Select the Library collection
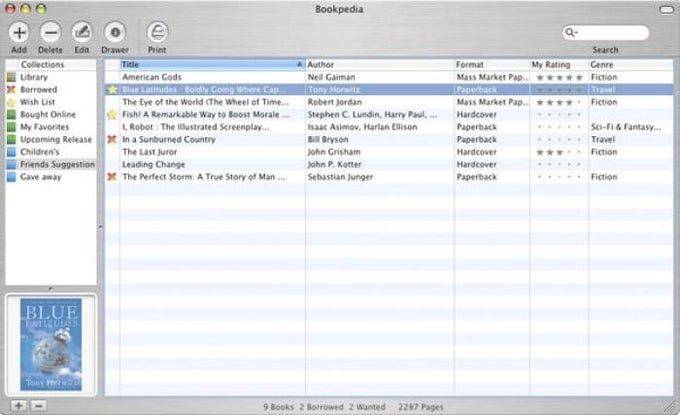680x415 pixels. pyautogui.click(x=51, y=77)
